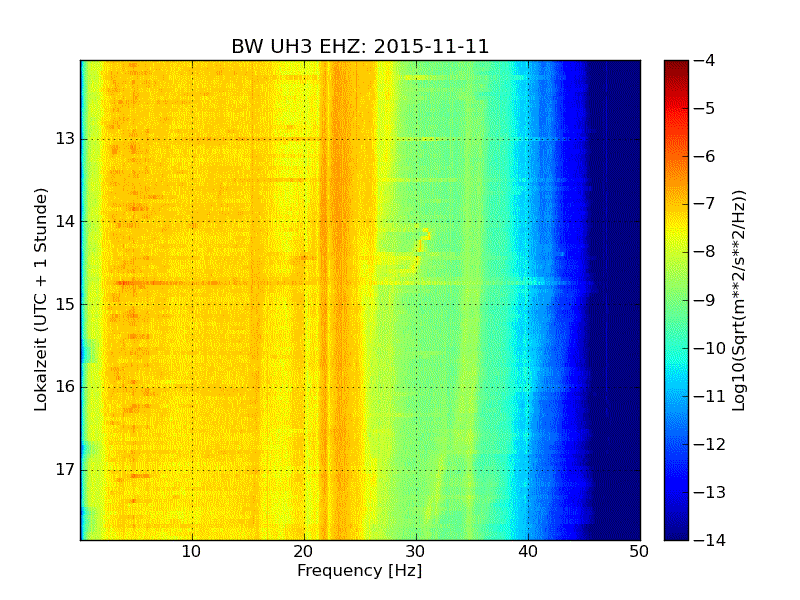Click the colorbar tick label '−12'
Screen dimensions: 800x600
point(710,444)
